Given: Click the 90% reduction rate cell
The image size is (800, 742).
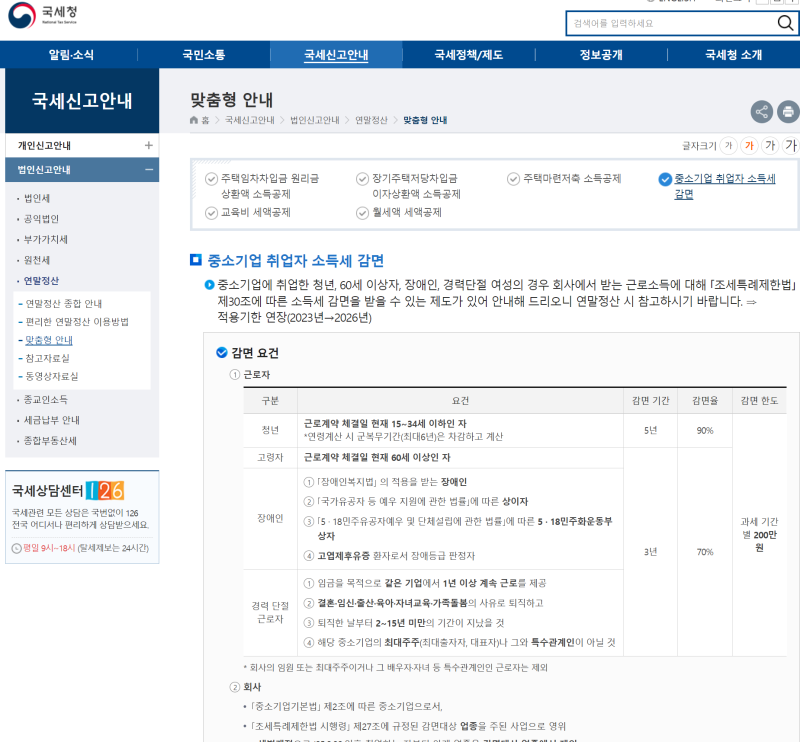Looking at the screenshot, I should (705, 430).
